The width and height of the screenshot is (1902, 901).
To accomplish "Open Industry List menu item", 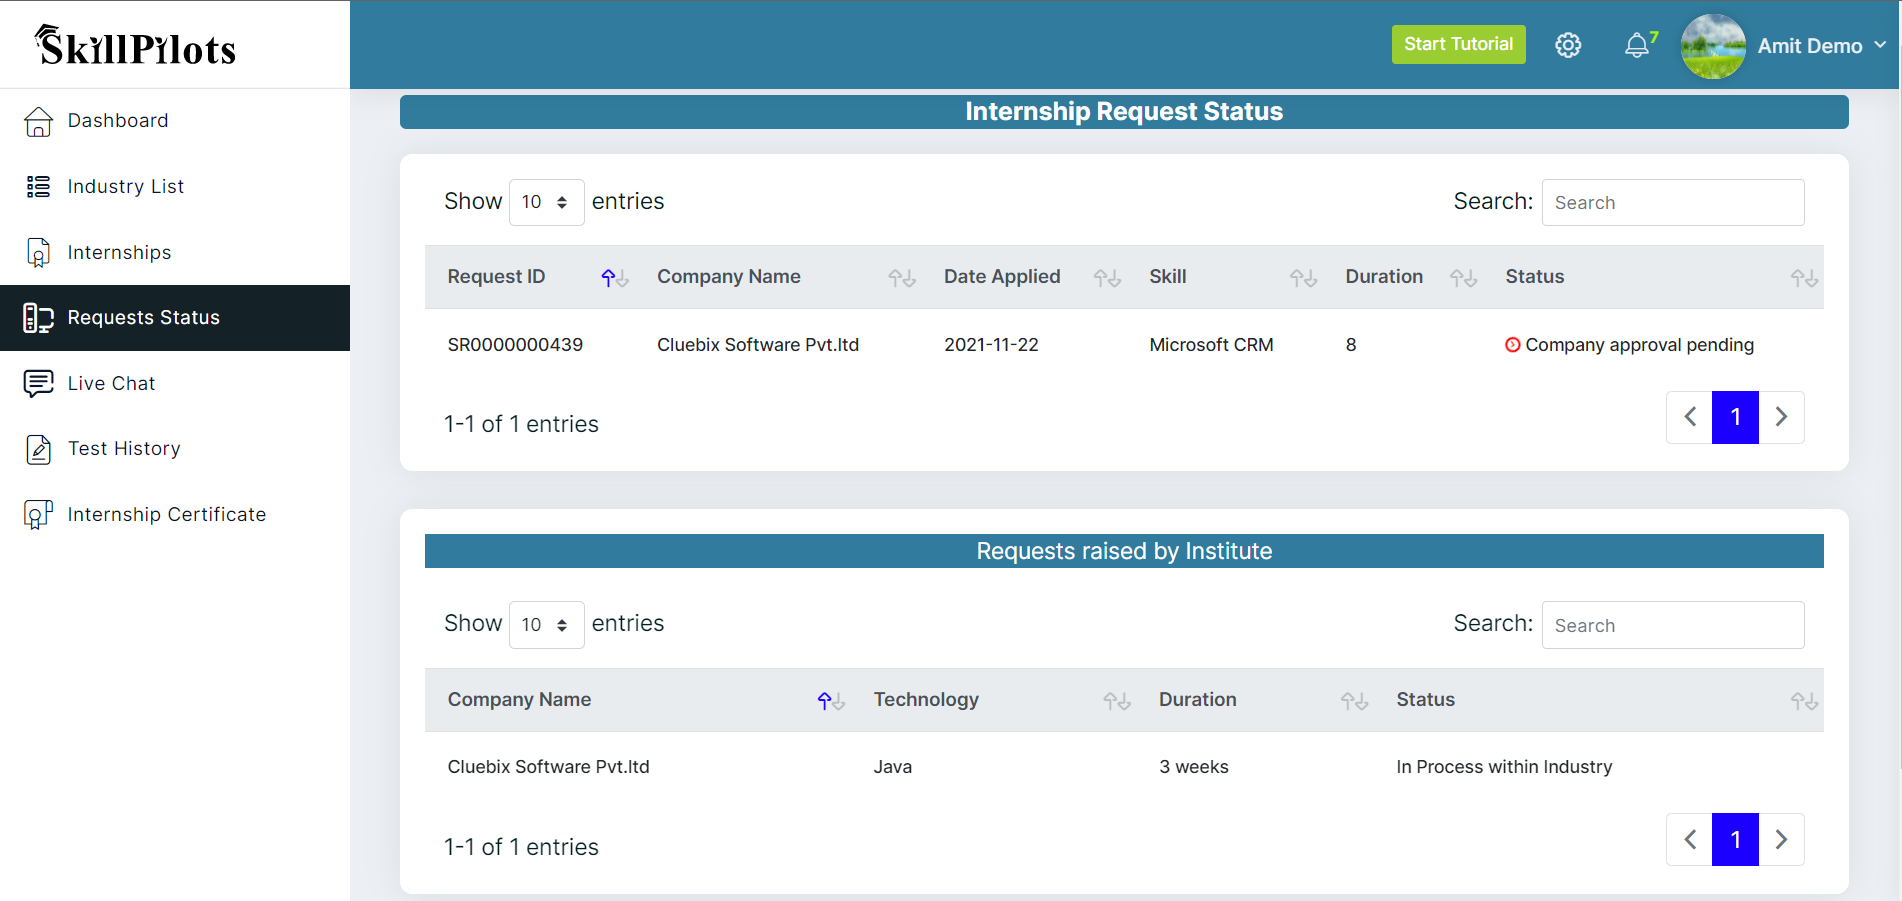I will click(175, 187).
